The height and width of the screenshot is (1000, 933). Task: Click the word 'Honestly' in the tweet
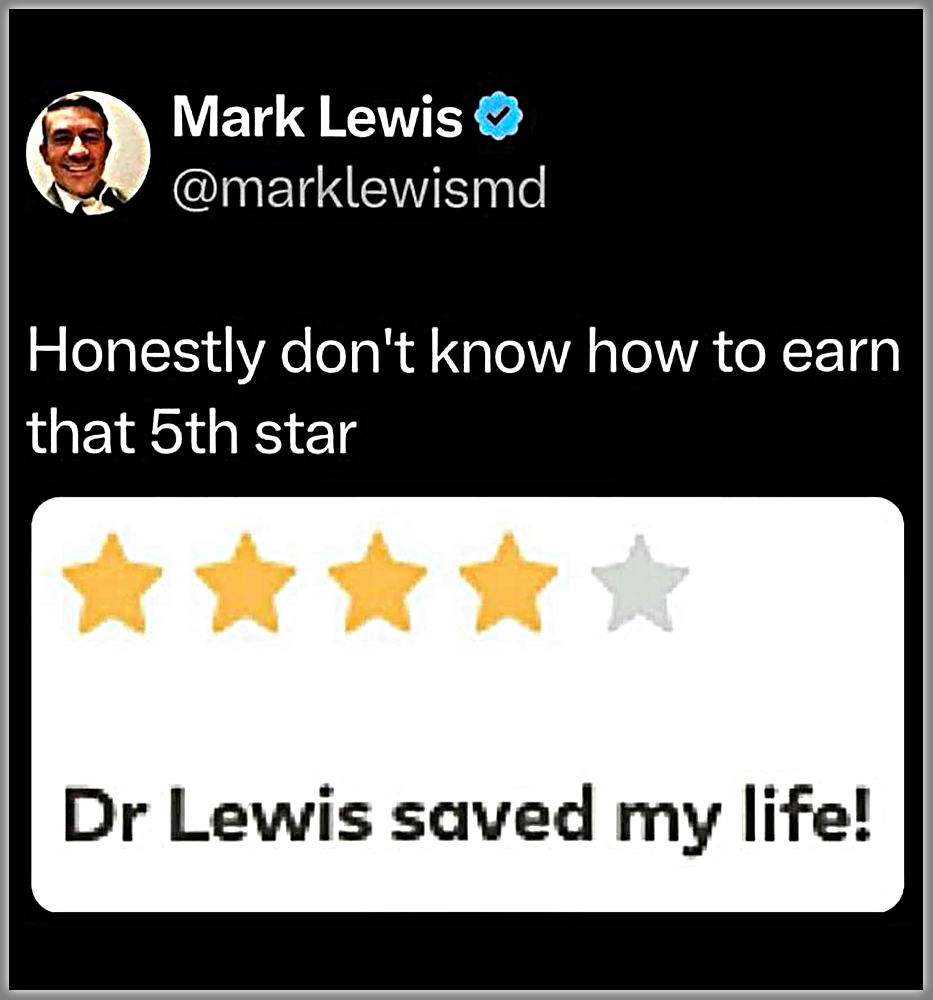[x=146, y=353]
